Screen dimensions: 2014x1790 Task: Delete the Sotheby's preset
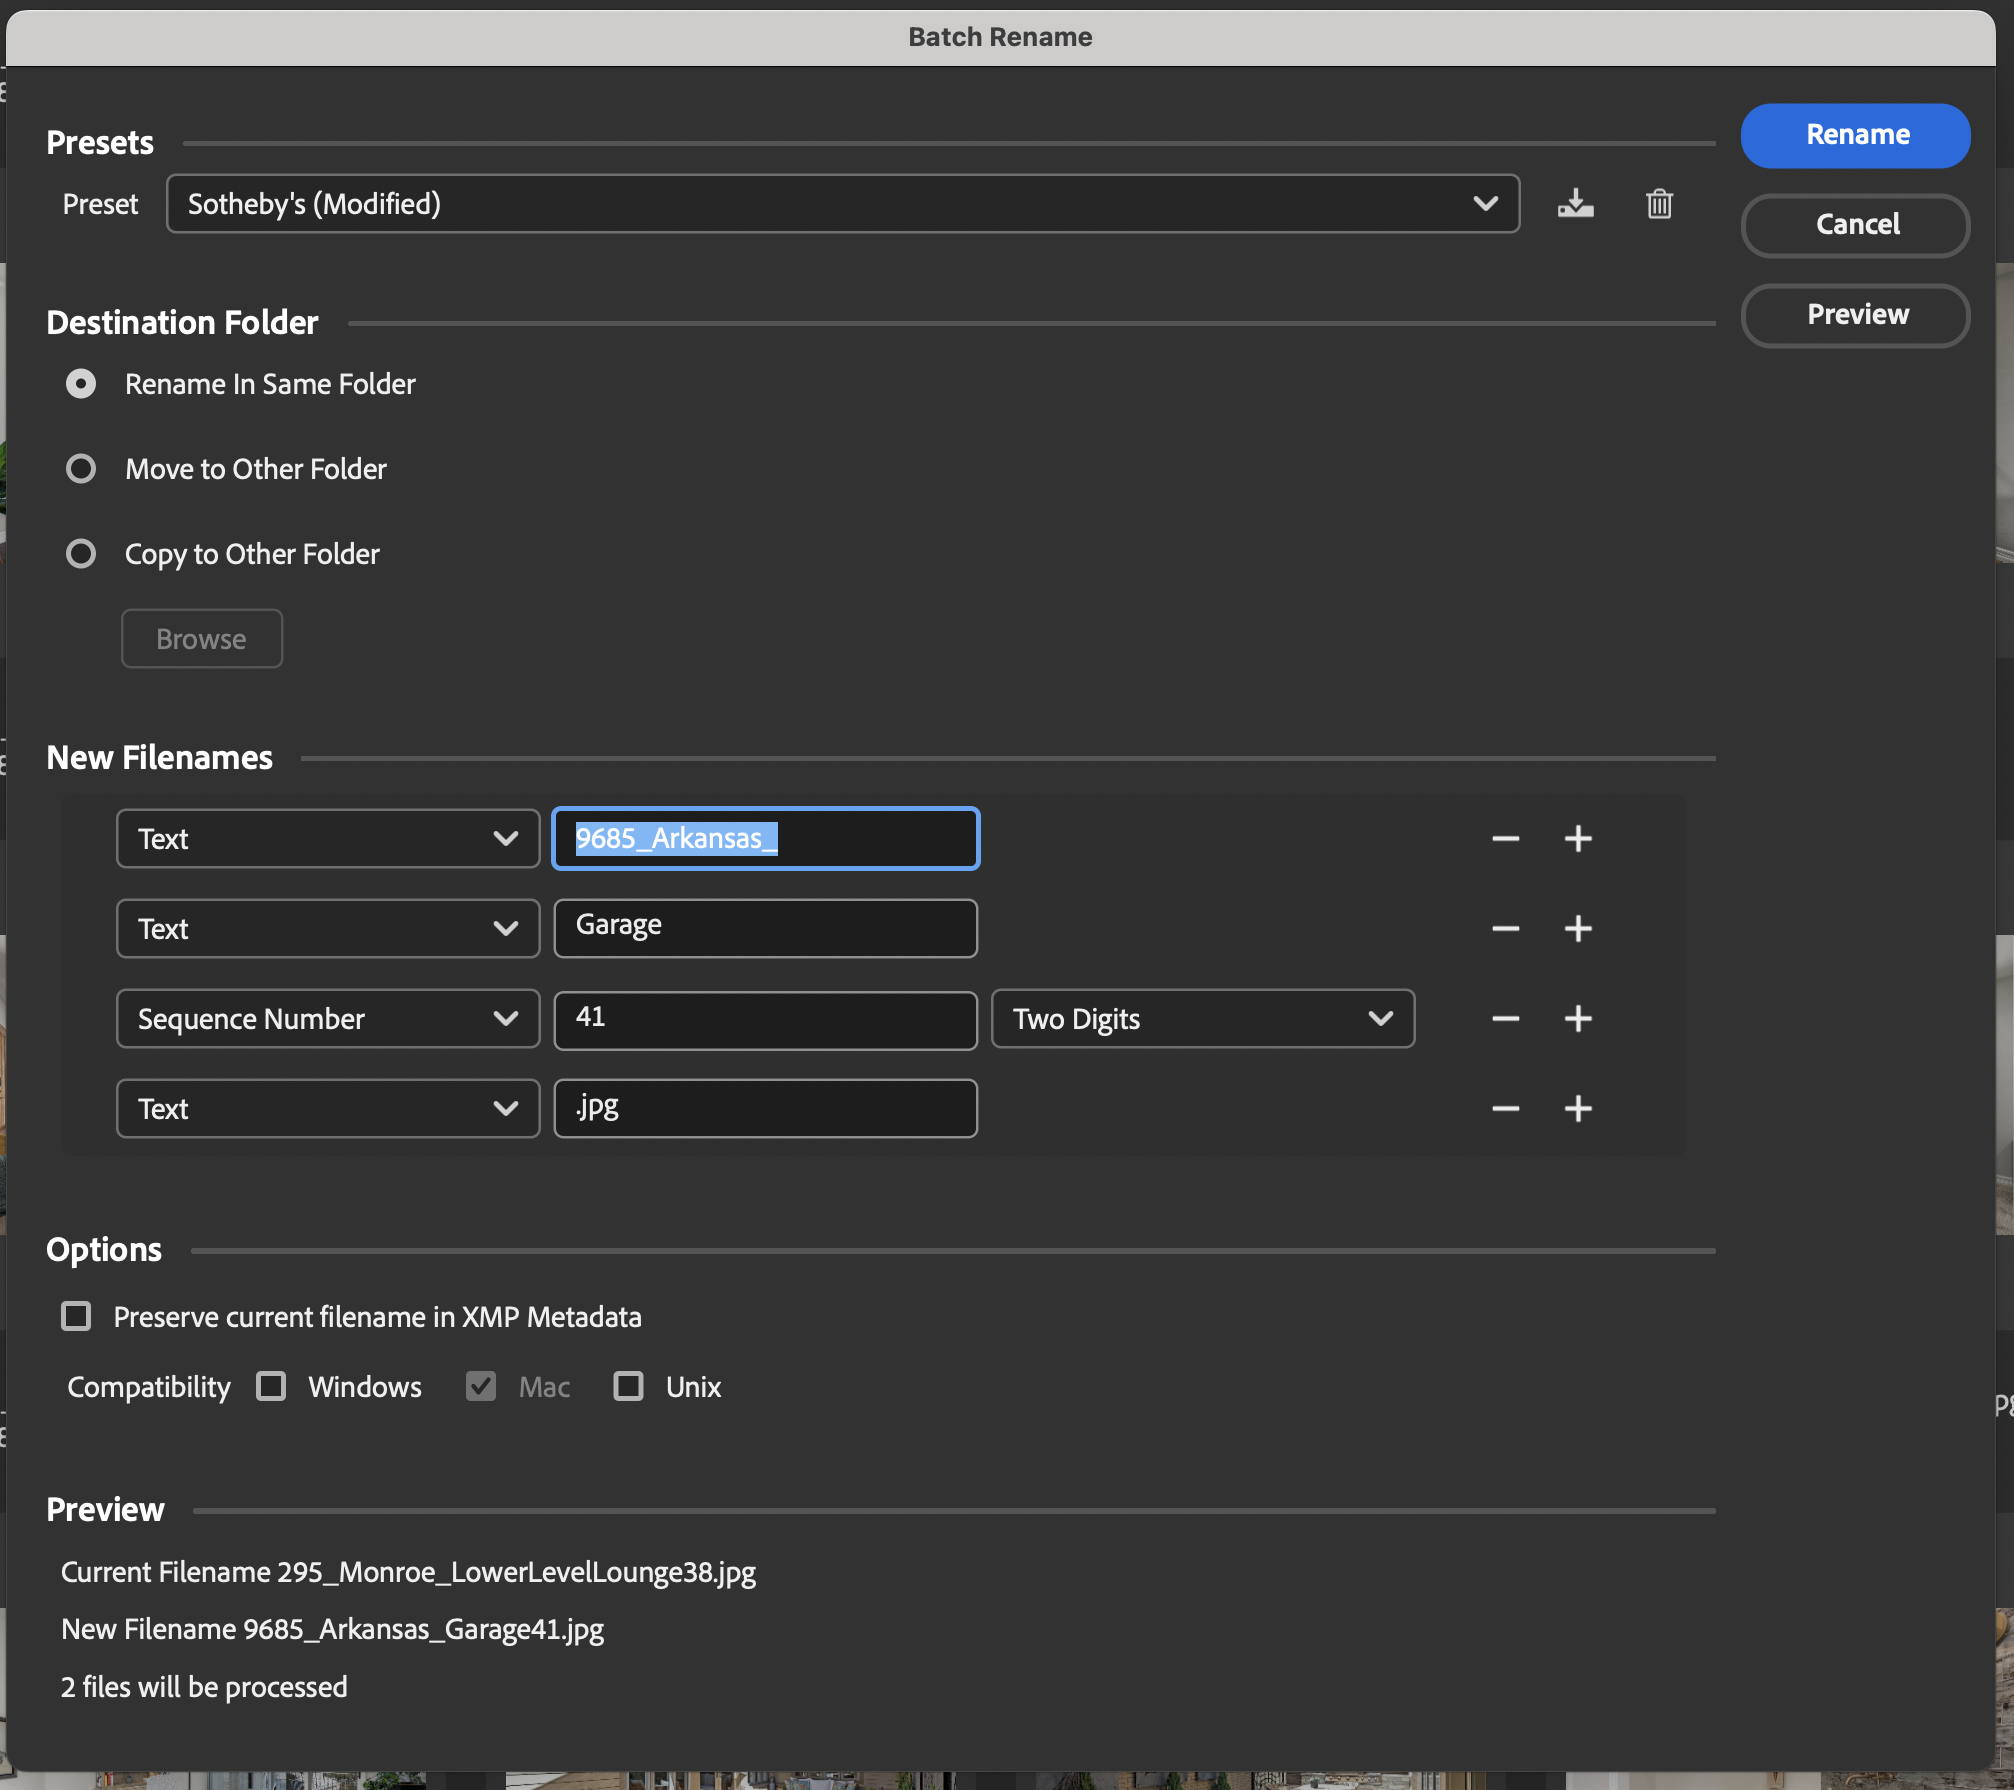point(1659,204)
